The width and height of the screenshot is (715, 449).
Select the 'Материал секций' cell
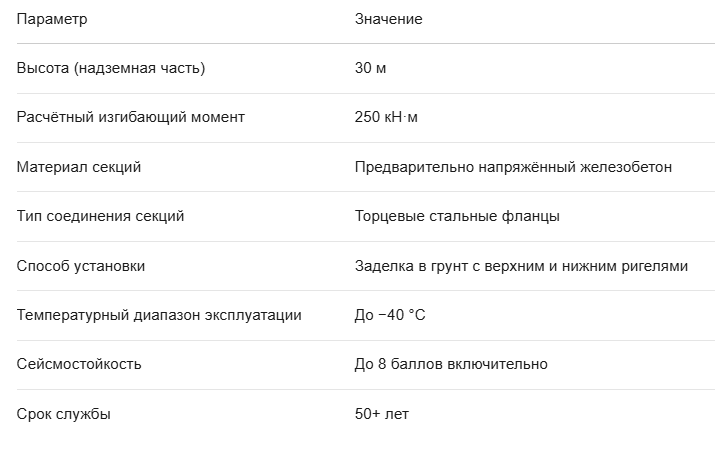(x=79, y=167)
